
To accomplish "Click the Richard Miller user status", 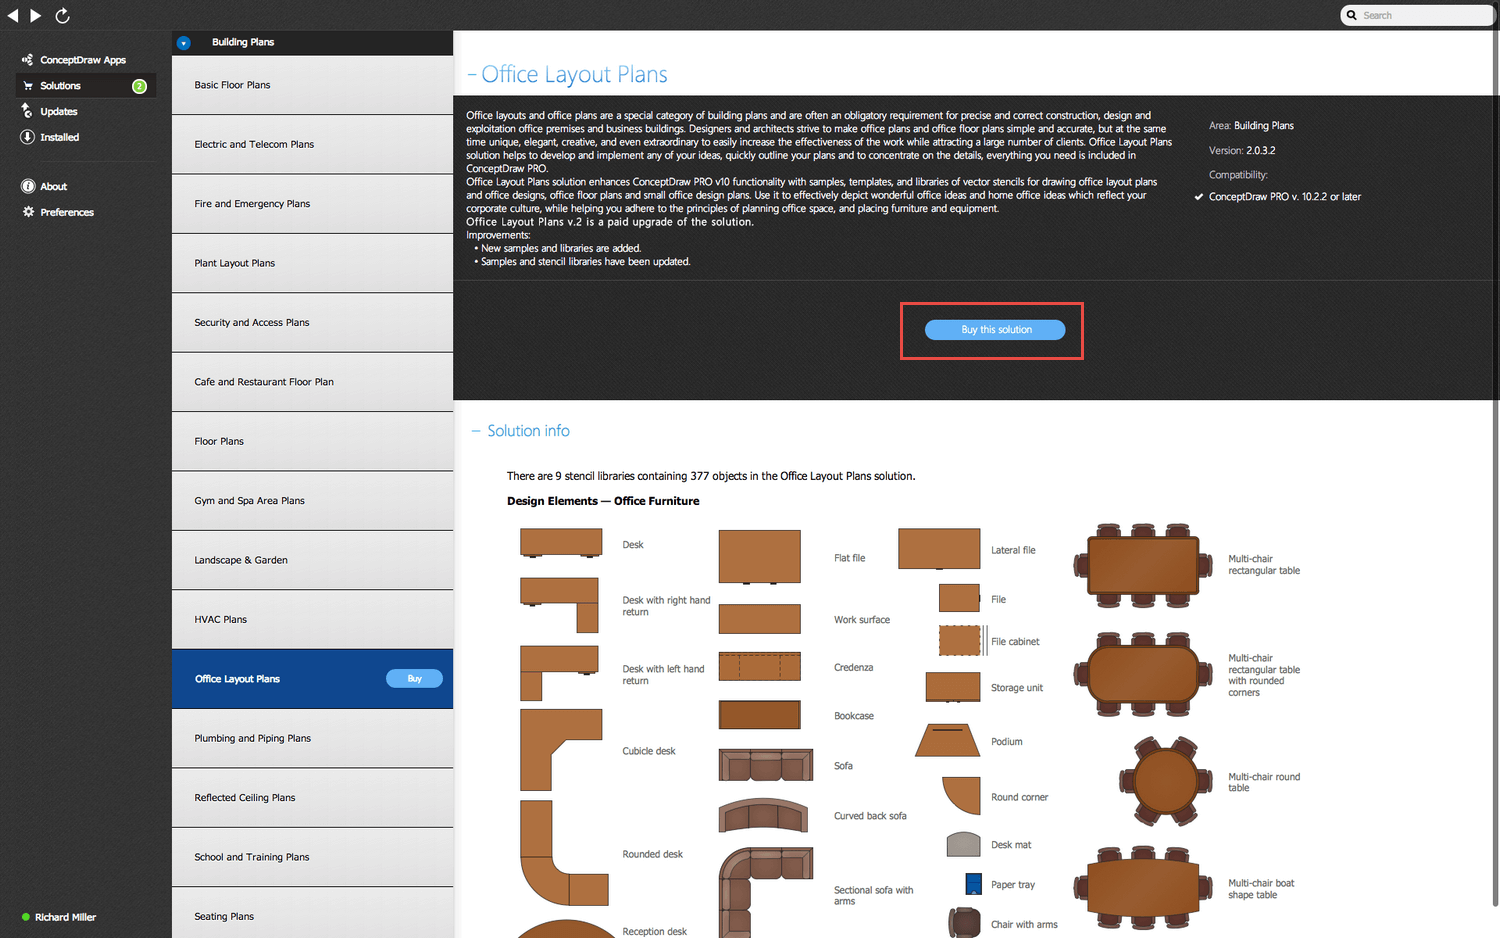I will point(59,917).
